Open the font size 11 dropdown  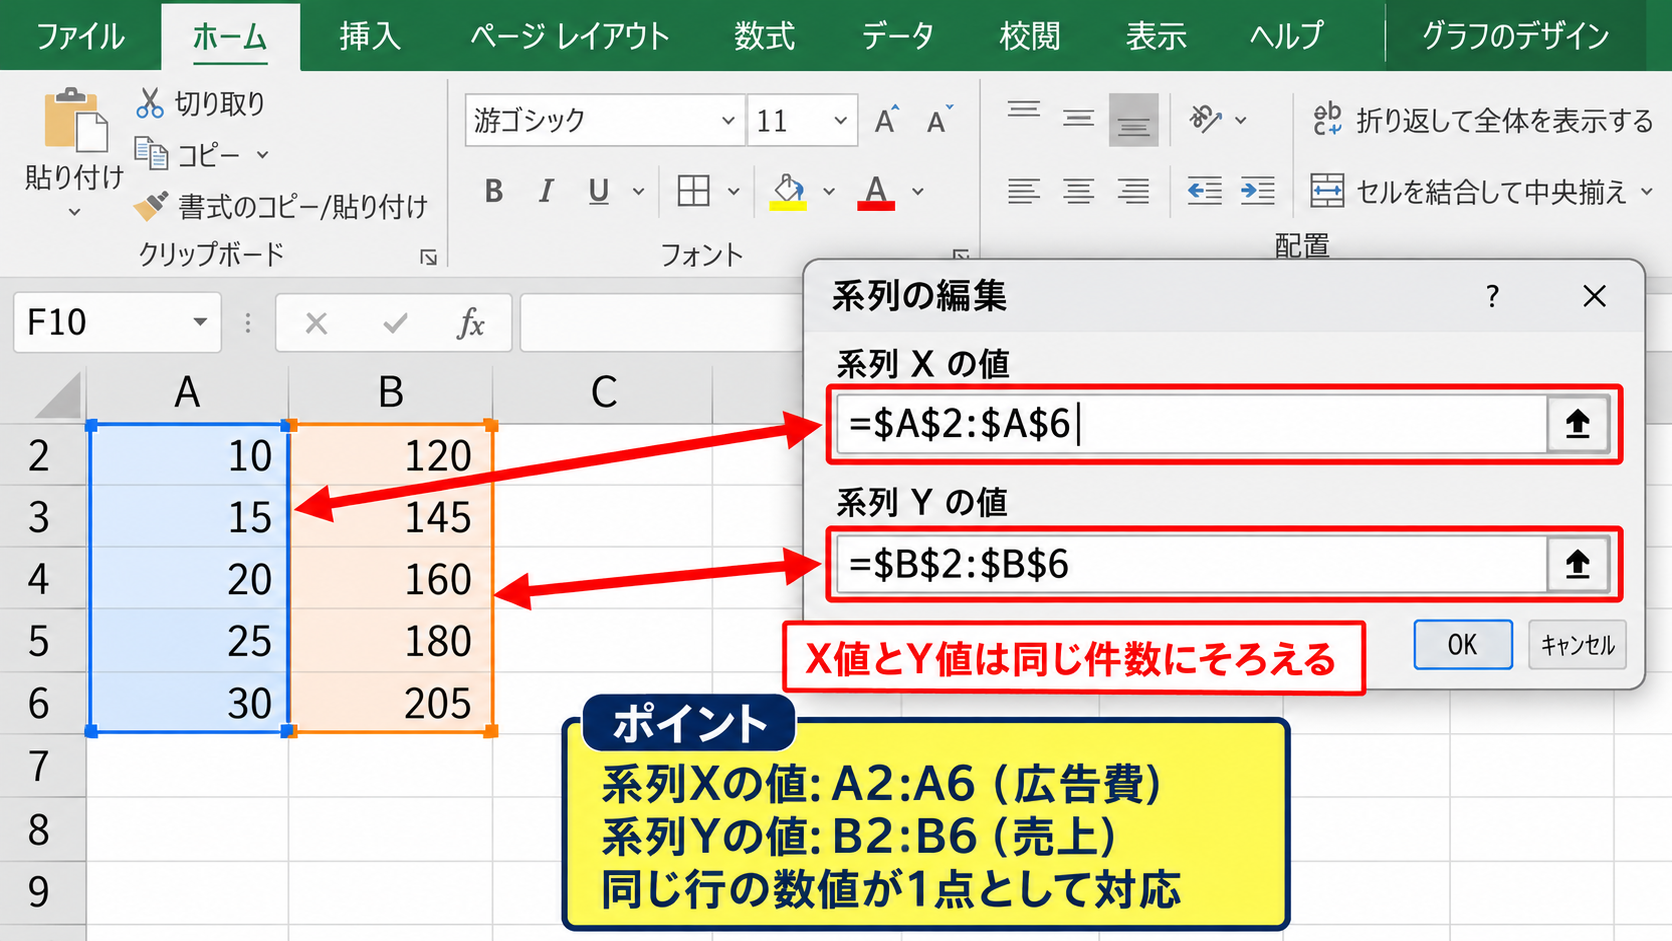pyautogui.click(x=840, y=121)
